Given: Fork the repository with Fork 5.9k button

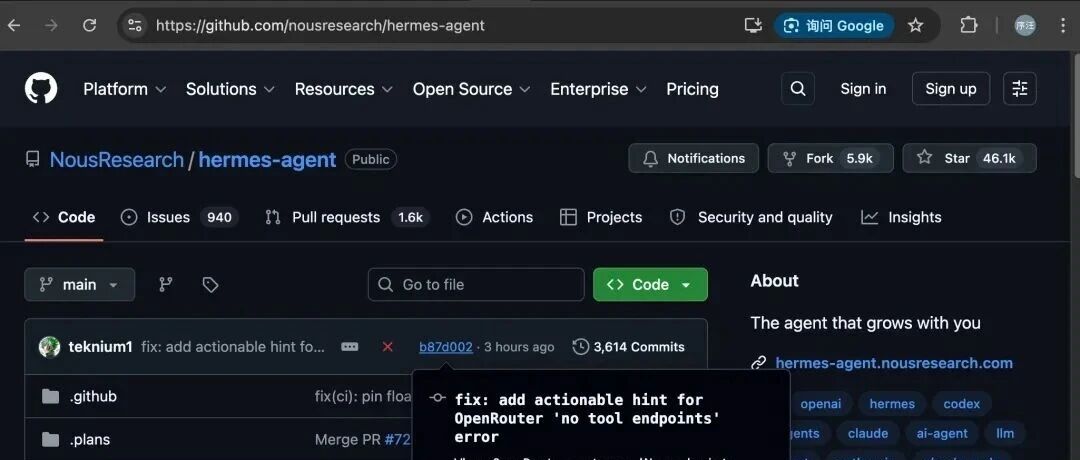Looking at the screenshot, I should [831, 158].
